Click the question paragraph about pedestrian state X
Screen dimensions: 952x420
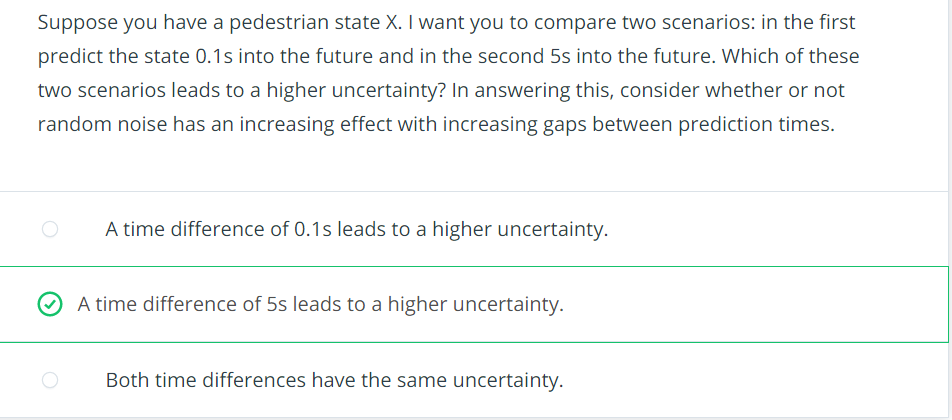(448, 73)
